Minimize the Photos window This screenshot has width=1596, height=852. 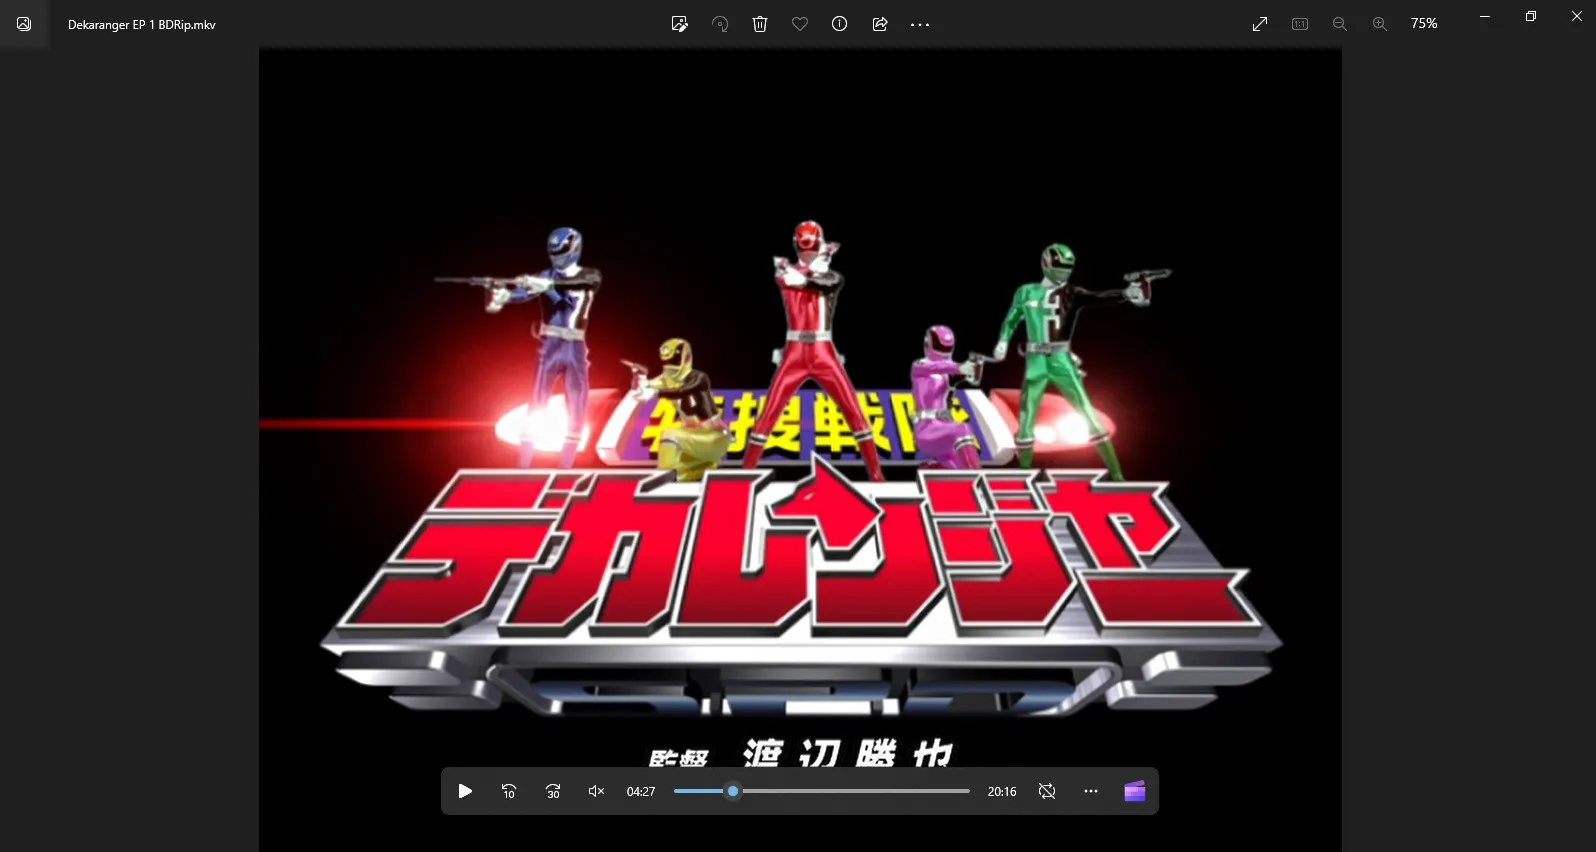(1485, 17)
